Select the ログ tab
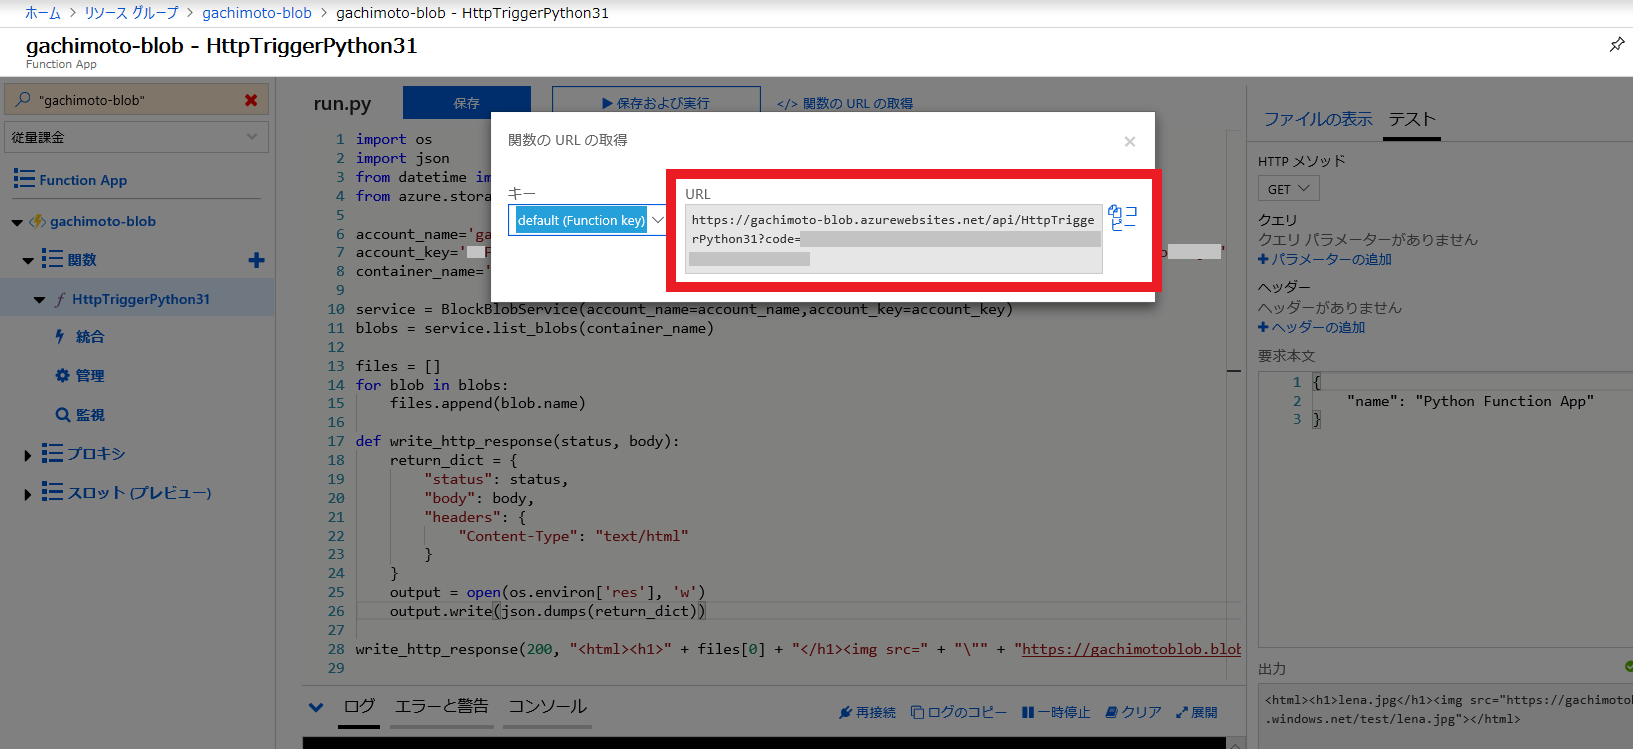 [359, 706]
